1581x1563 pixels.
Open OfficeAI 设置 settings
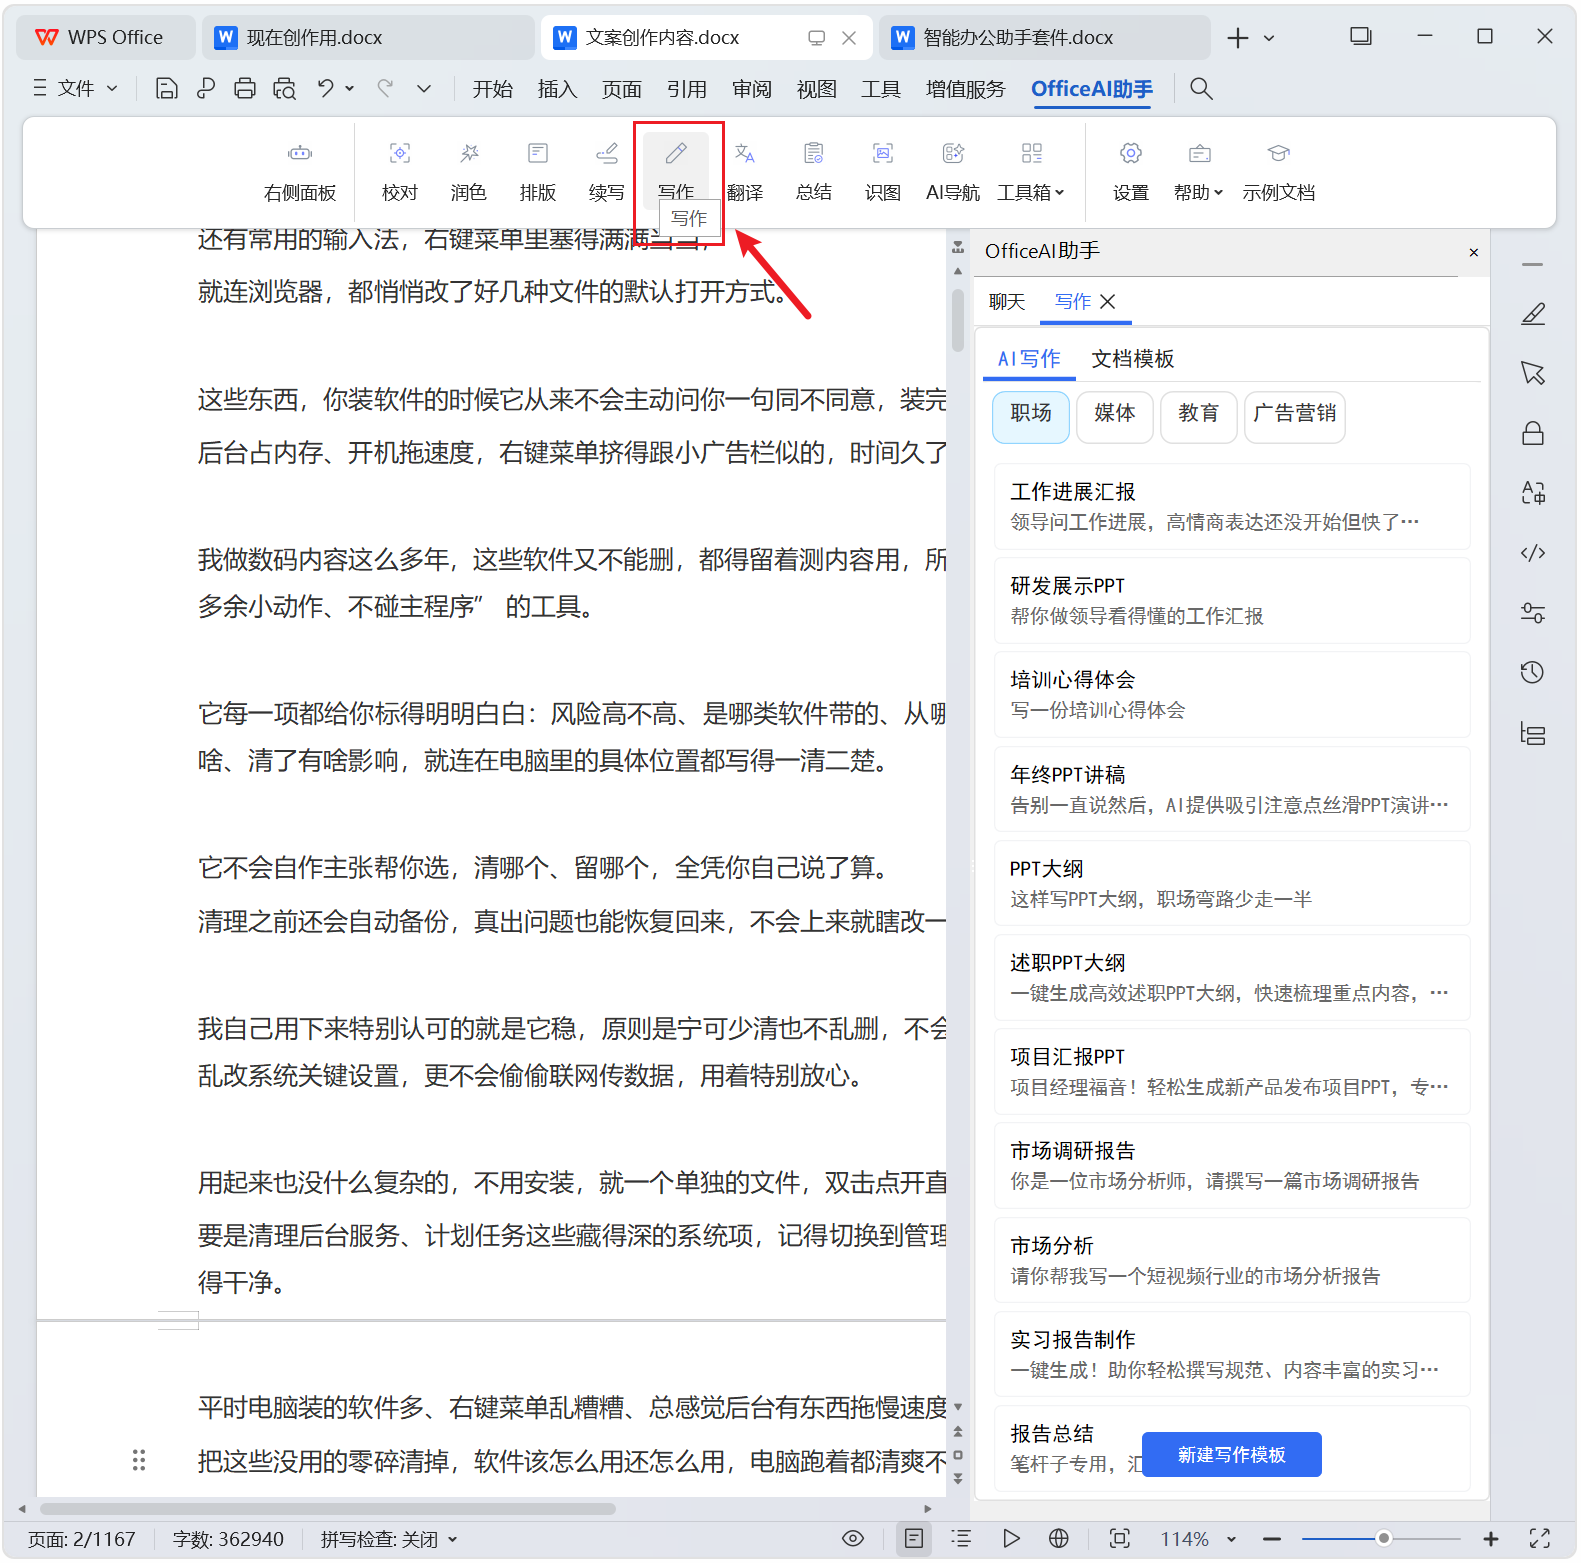tap(1131, 171)
